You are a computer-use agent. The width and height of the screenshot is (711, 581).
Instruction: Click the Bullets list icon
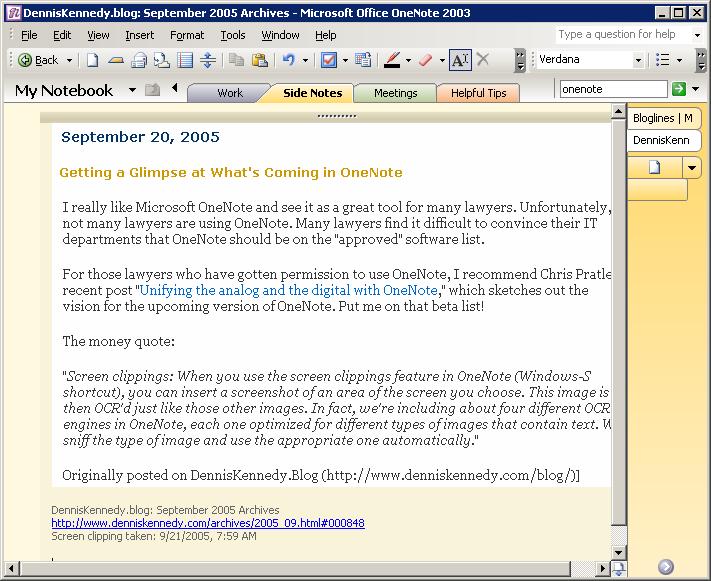tap(663, 60)
